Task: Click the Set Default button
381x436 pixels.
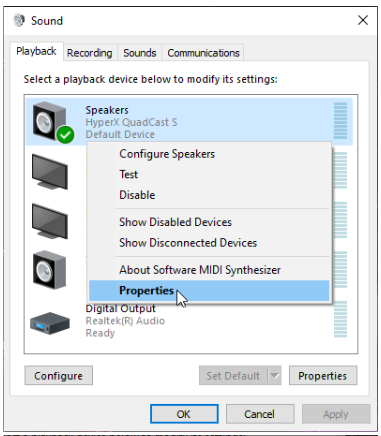Action: pyautogui.click(x=233, y=376)
